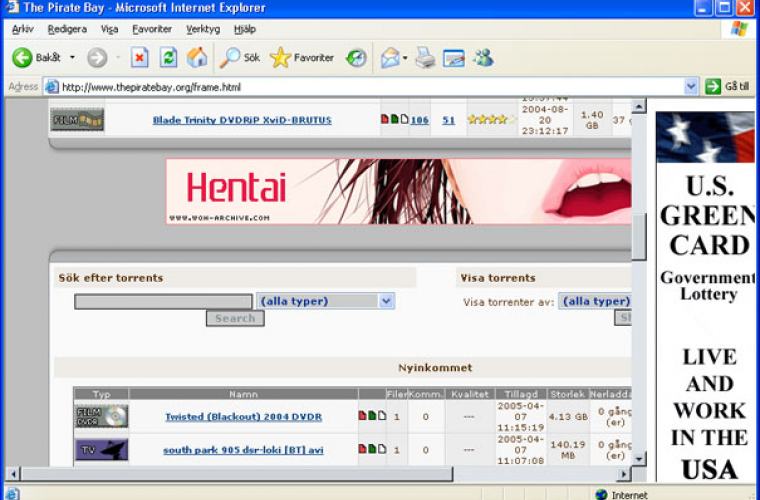Open the Messenger toolbar icon
The height and width of the screenshot is (500, 760).
click(x=483, y=58)
